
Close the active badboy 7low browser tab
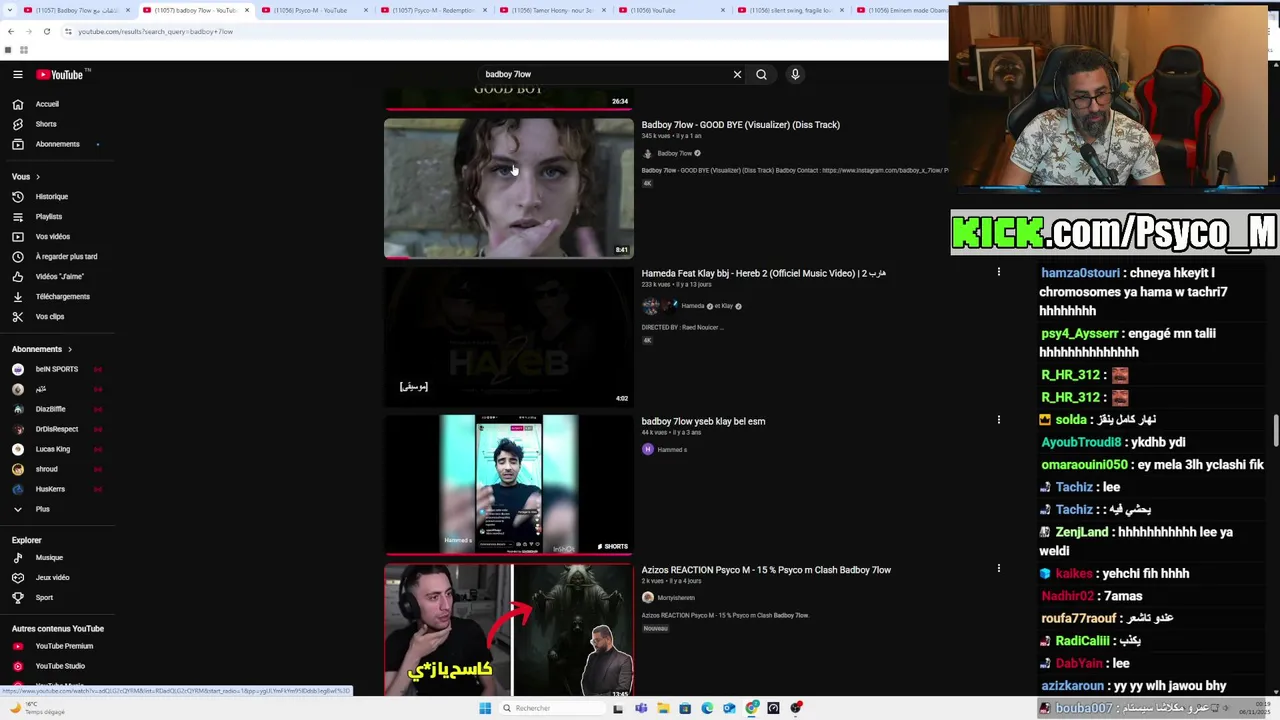tap(247, 10)
